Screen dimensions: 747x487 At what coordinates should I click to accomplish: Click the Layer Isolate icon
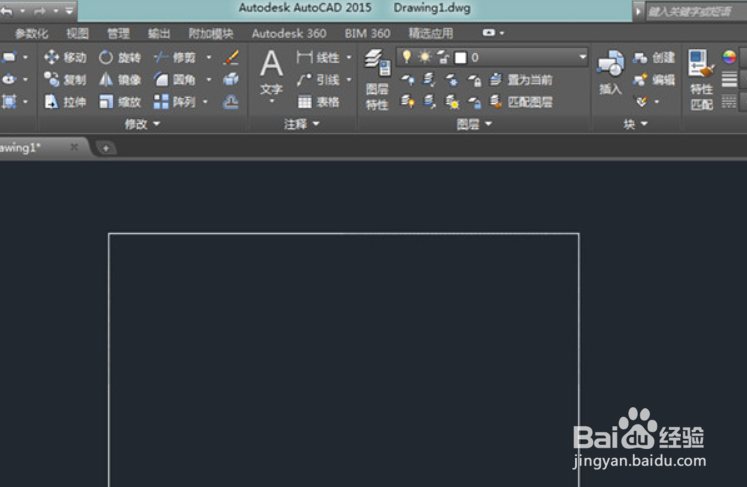[429, 80]
